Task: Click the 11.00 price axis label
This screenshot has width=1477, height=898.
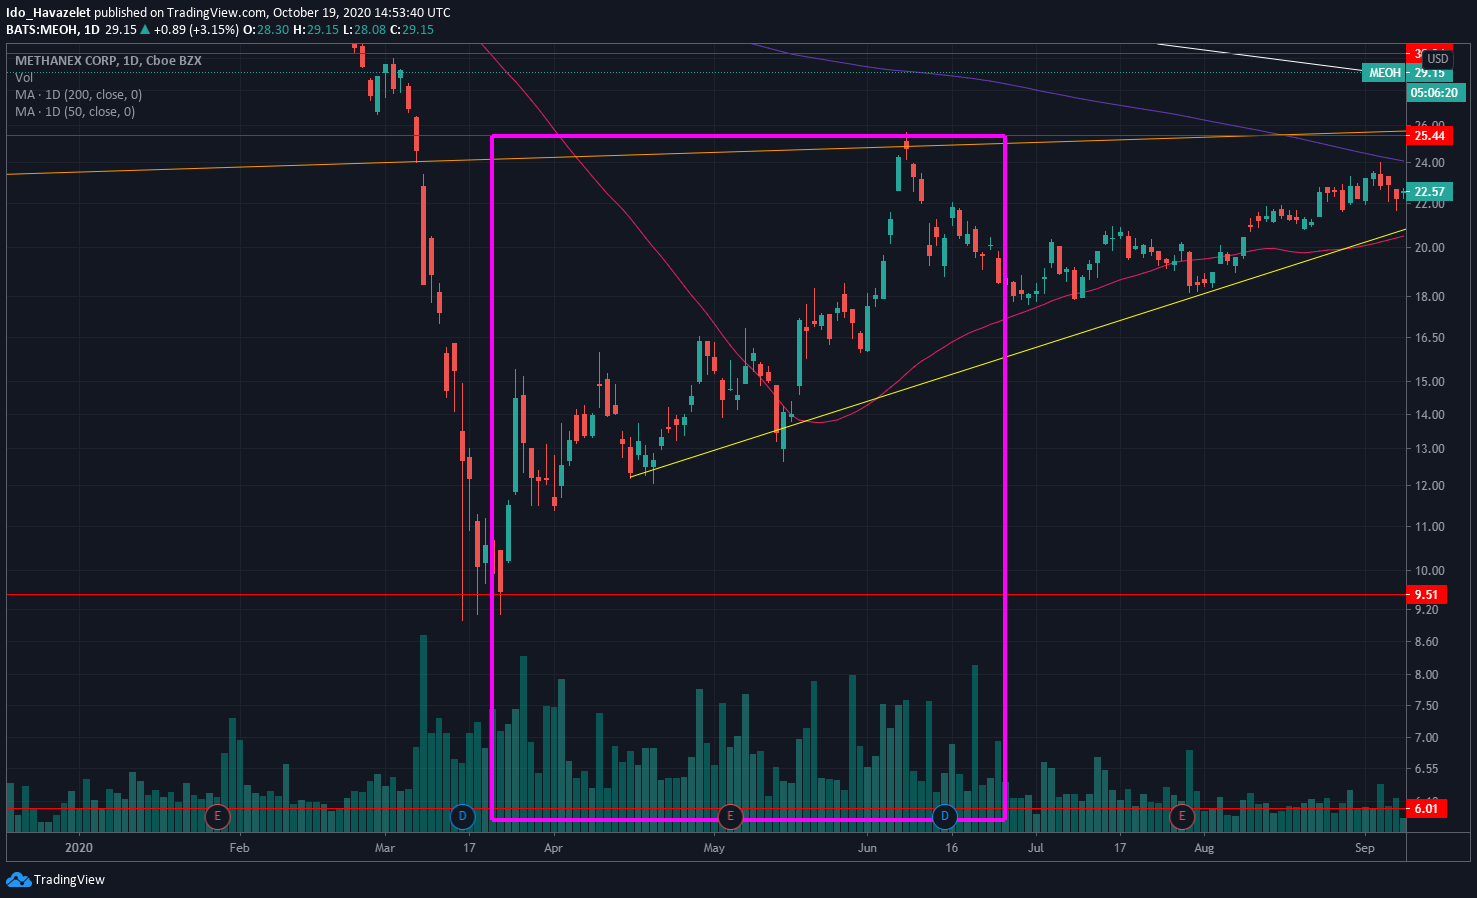Action: 1429,527
